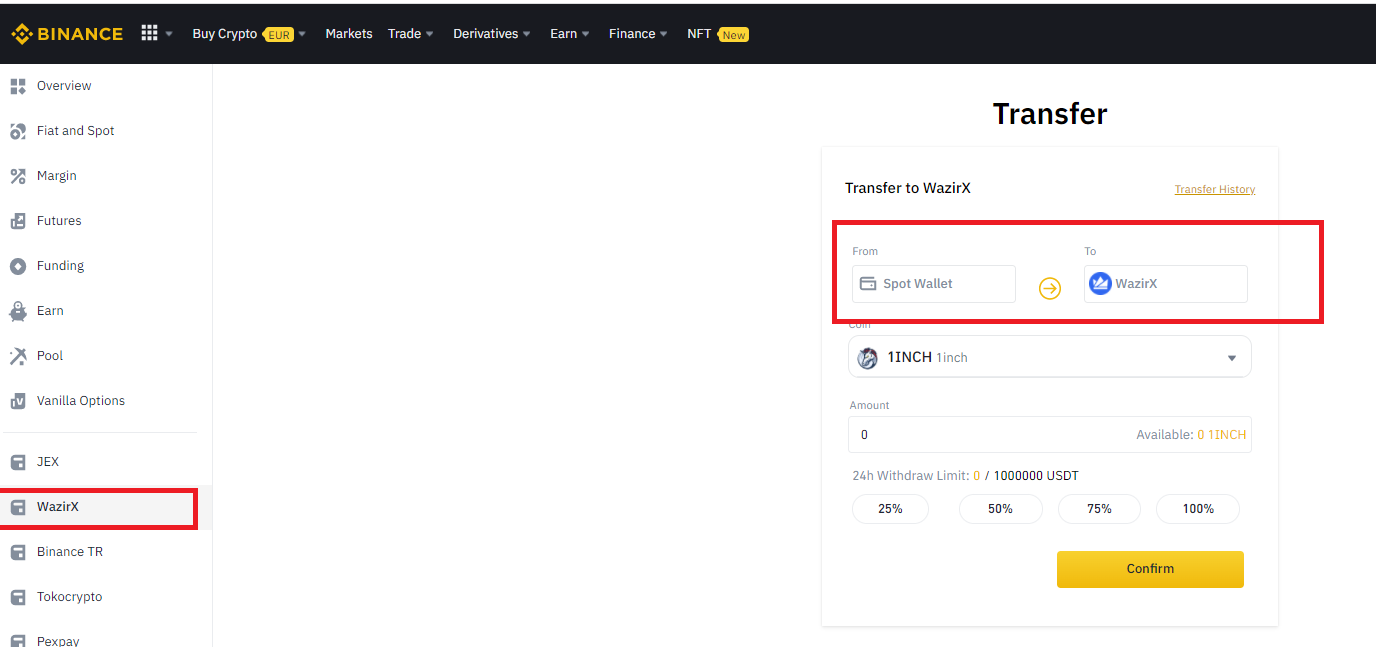This screenshot has width=1376, height=647.
Task: Open the apps grid menu icon
Action: point(149,33)
